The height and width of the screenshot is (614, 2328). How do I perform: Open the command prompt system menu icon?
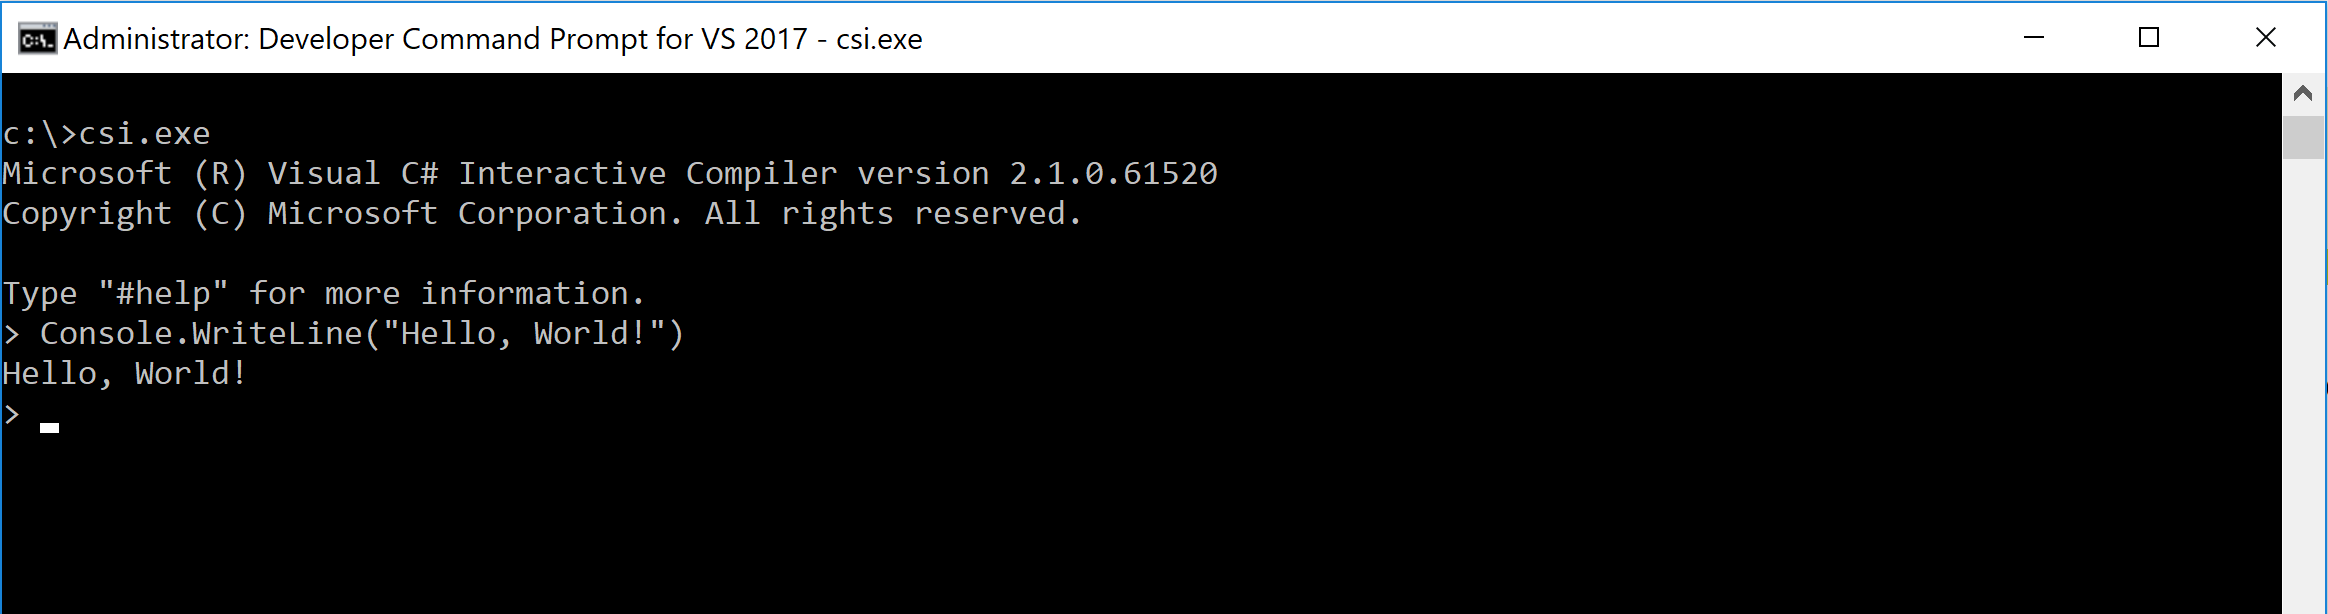(x=37, y=39)
